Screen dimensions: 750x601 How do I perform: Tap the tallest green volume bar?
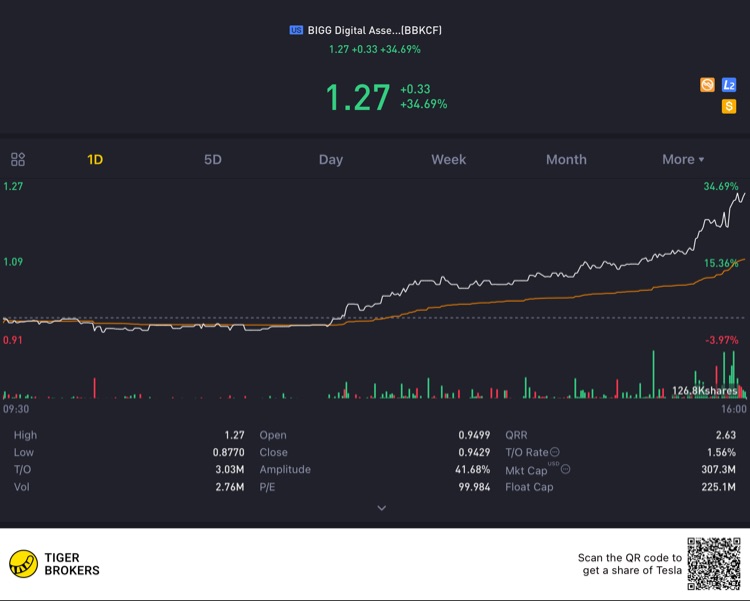coord(653,374)
